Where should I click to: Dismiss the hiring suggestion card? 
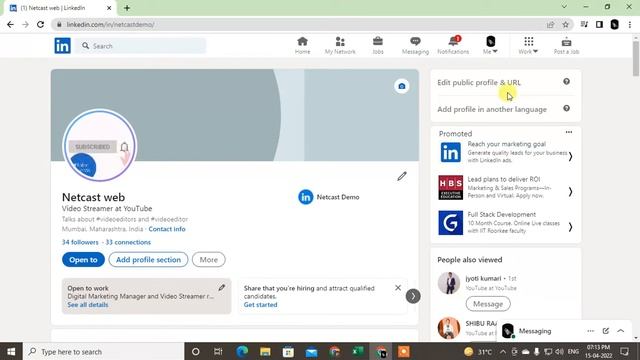coord(398,288)
